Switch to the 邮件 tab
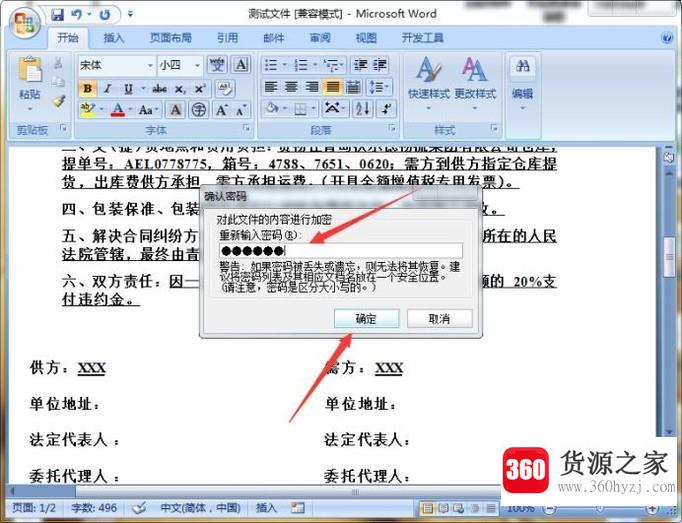 pos(274,38)
